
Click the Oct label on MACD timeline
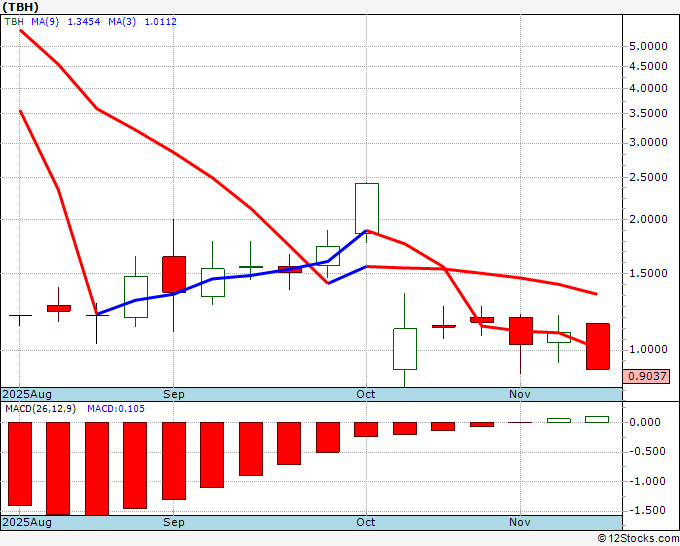[x=366, y=522]
